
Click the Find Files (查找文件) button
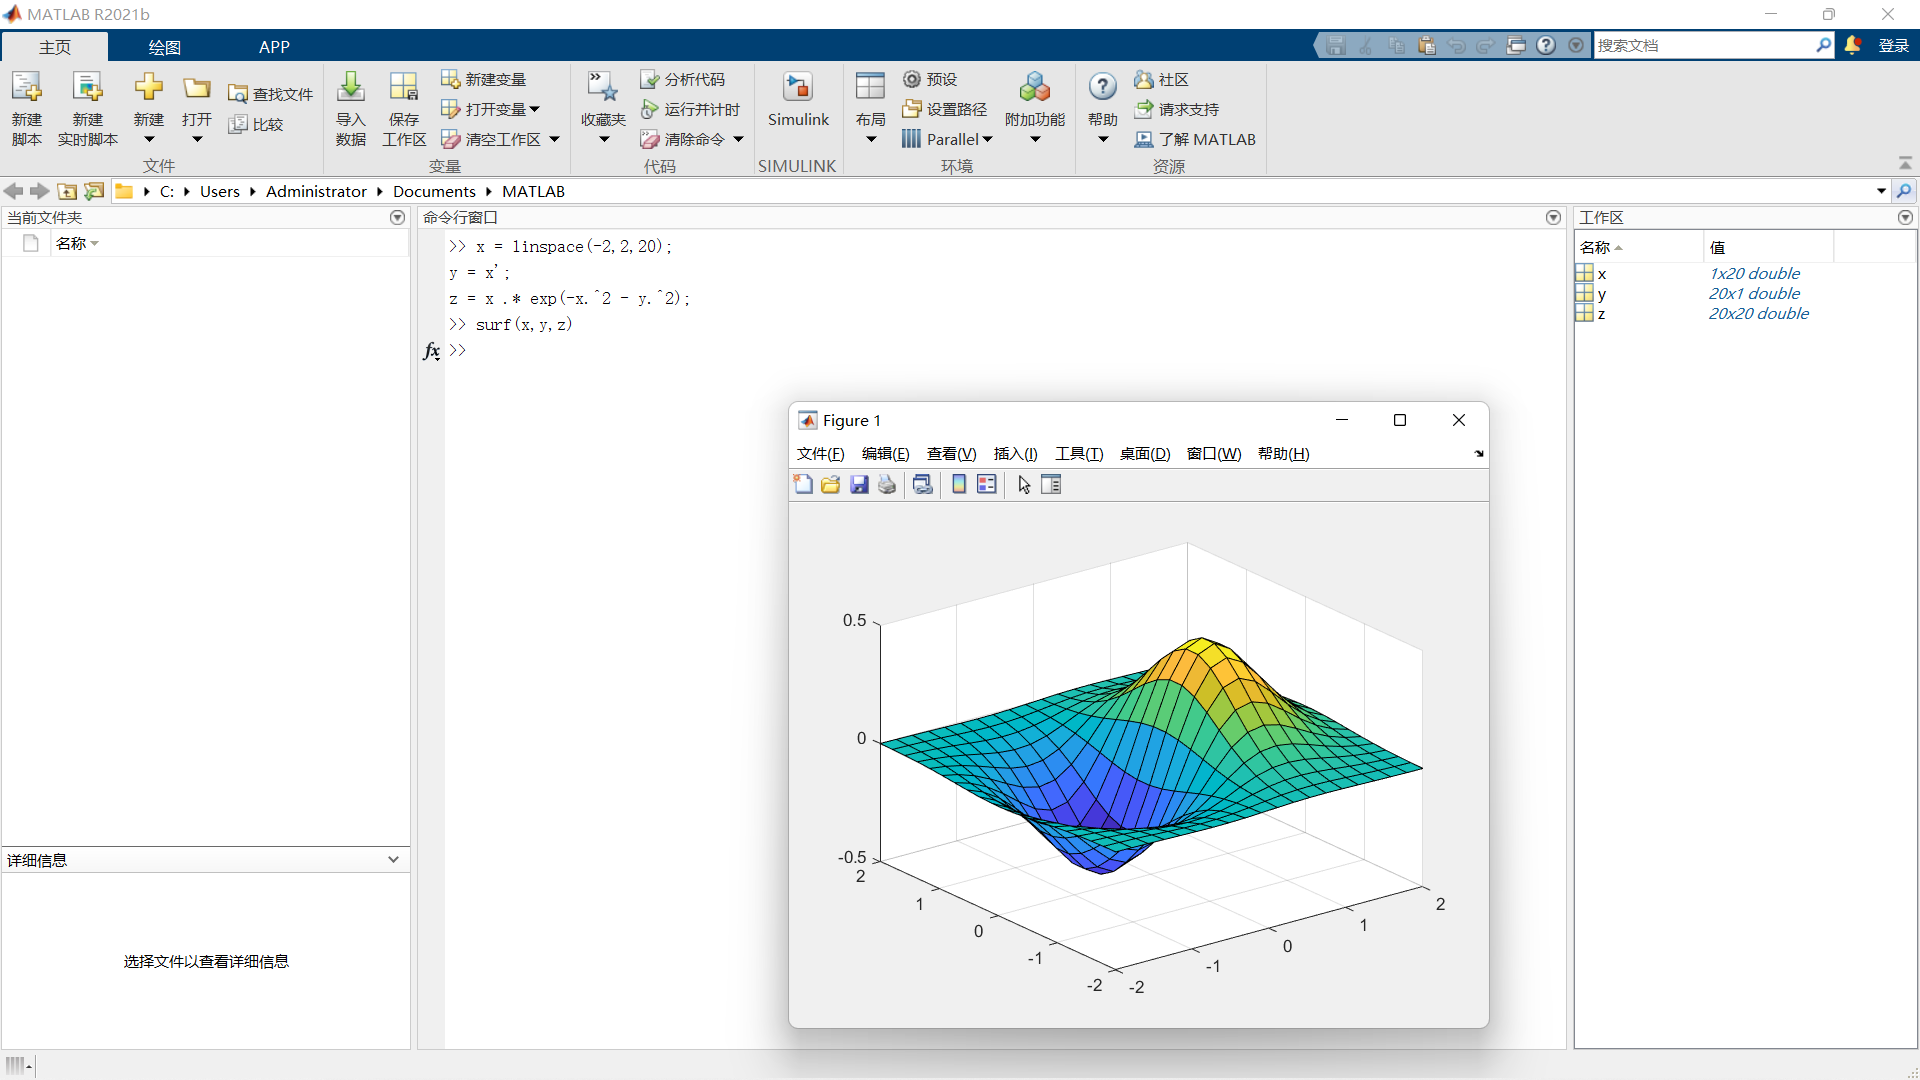pyautogui.click(x=271, y=94)
